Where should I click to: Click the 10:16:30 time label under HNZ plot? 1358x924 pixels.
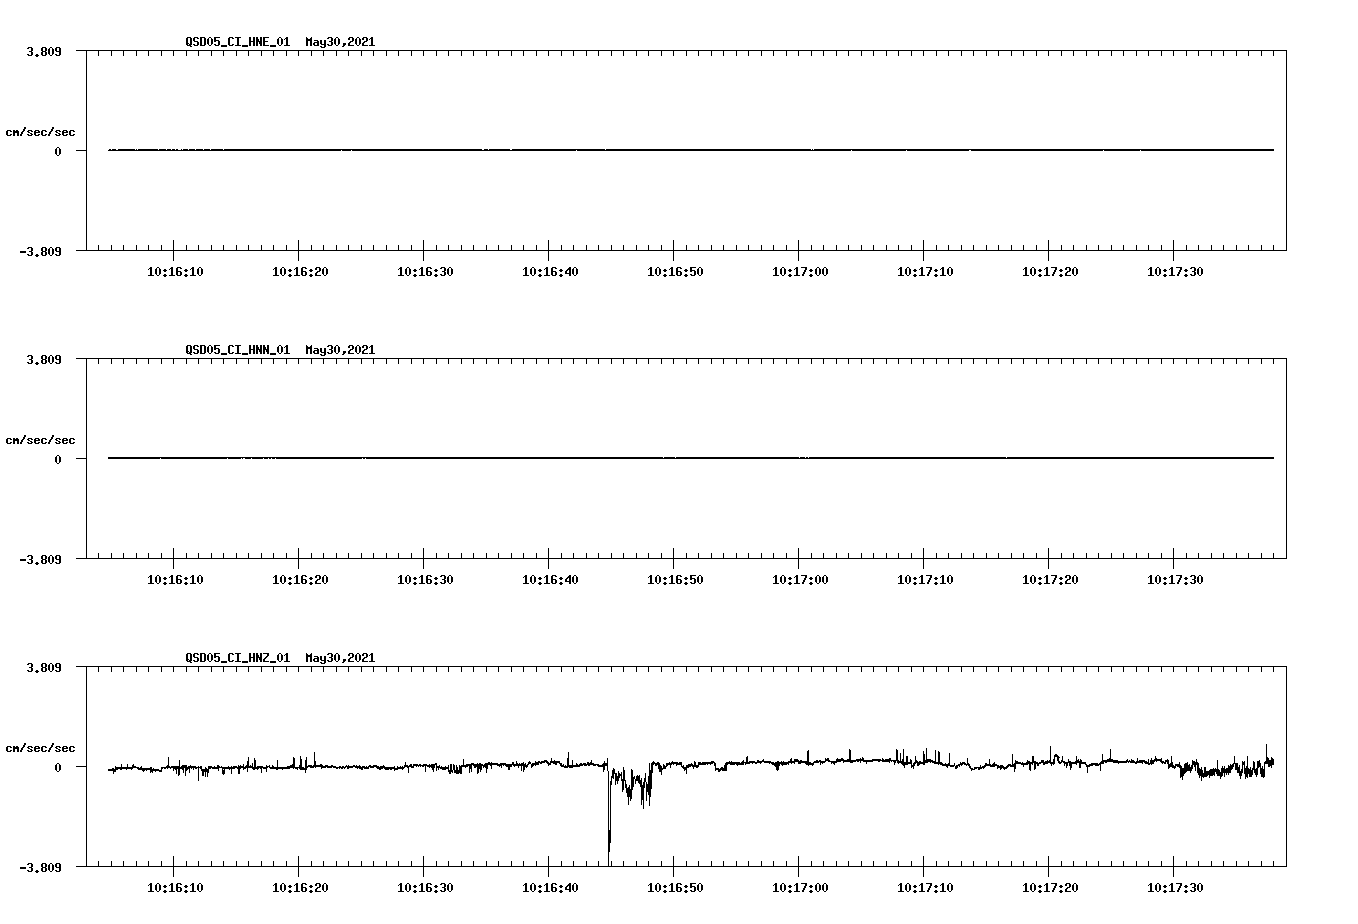425,888
